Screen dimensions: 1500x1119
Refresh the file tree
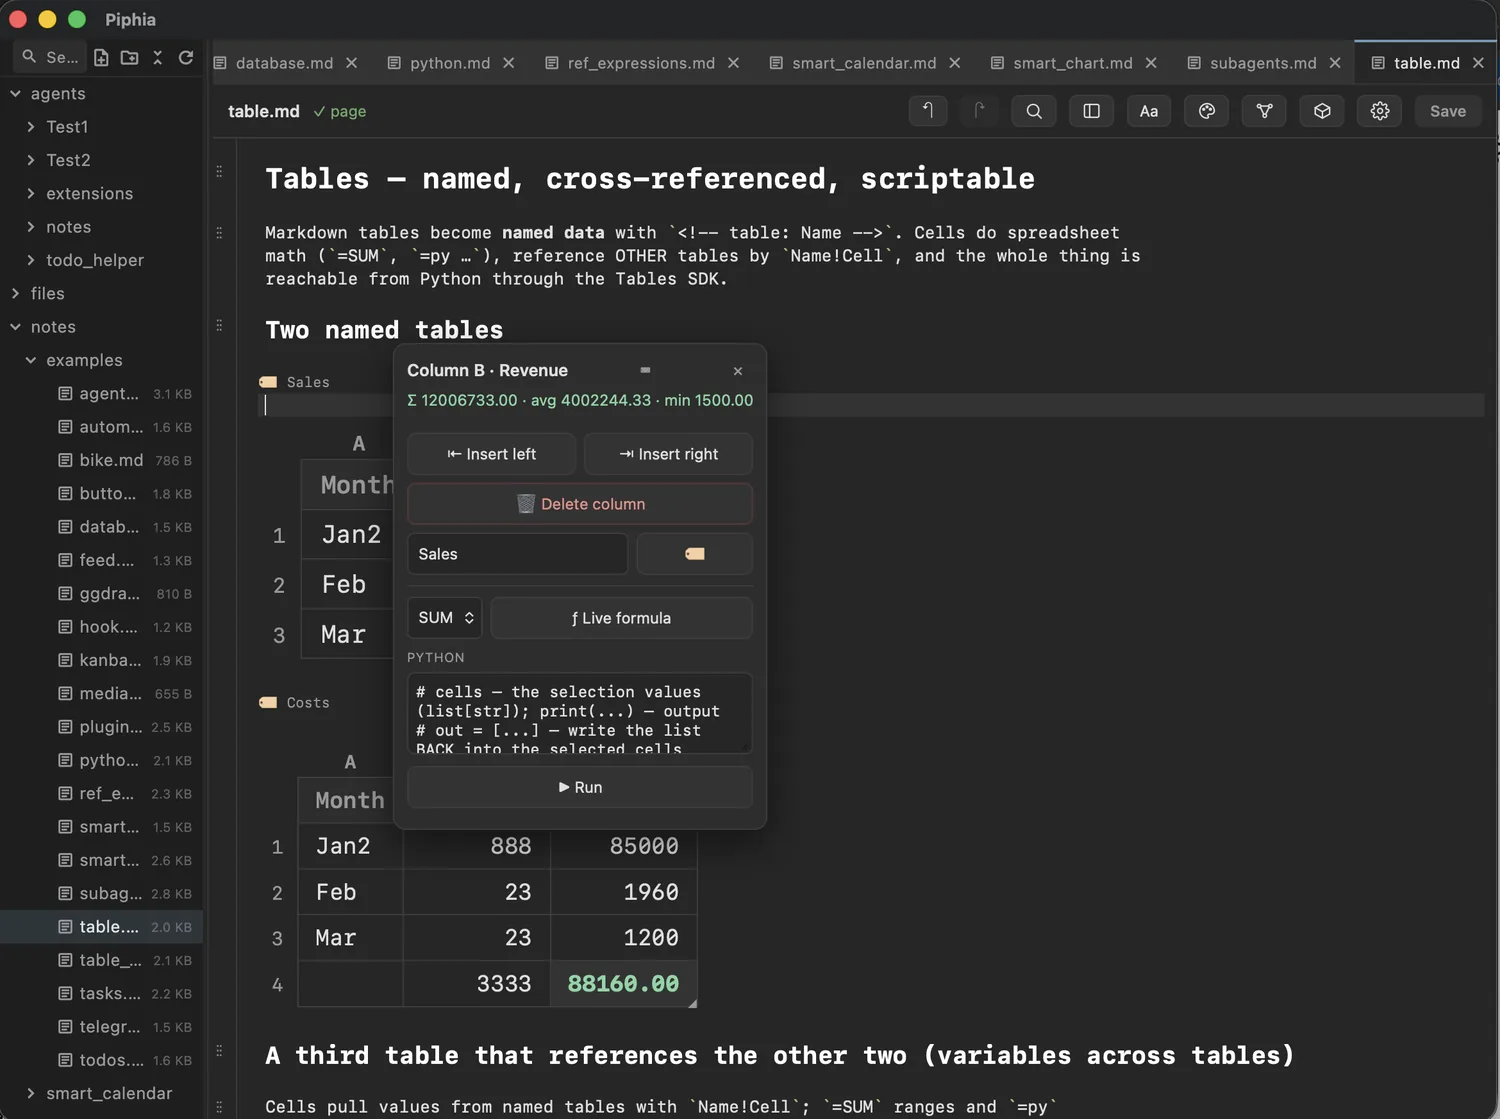click(185, 58)
